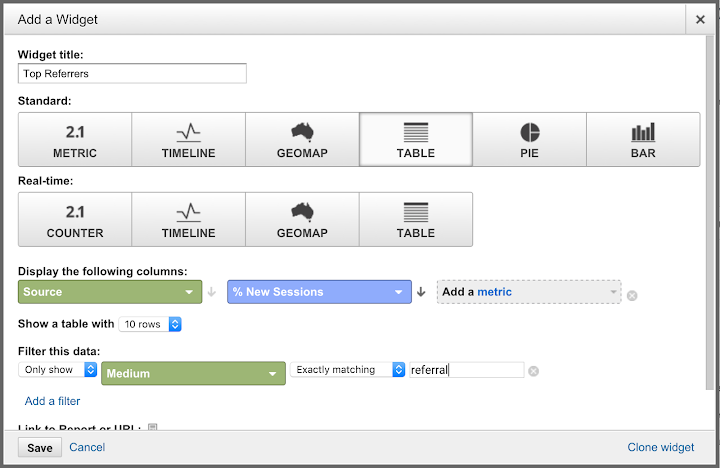Change the 10 rows selector
Screen dimensions: 720x468
(150, 324)
